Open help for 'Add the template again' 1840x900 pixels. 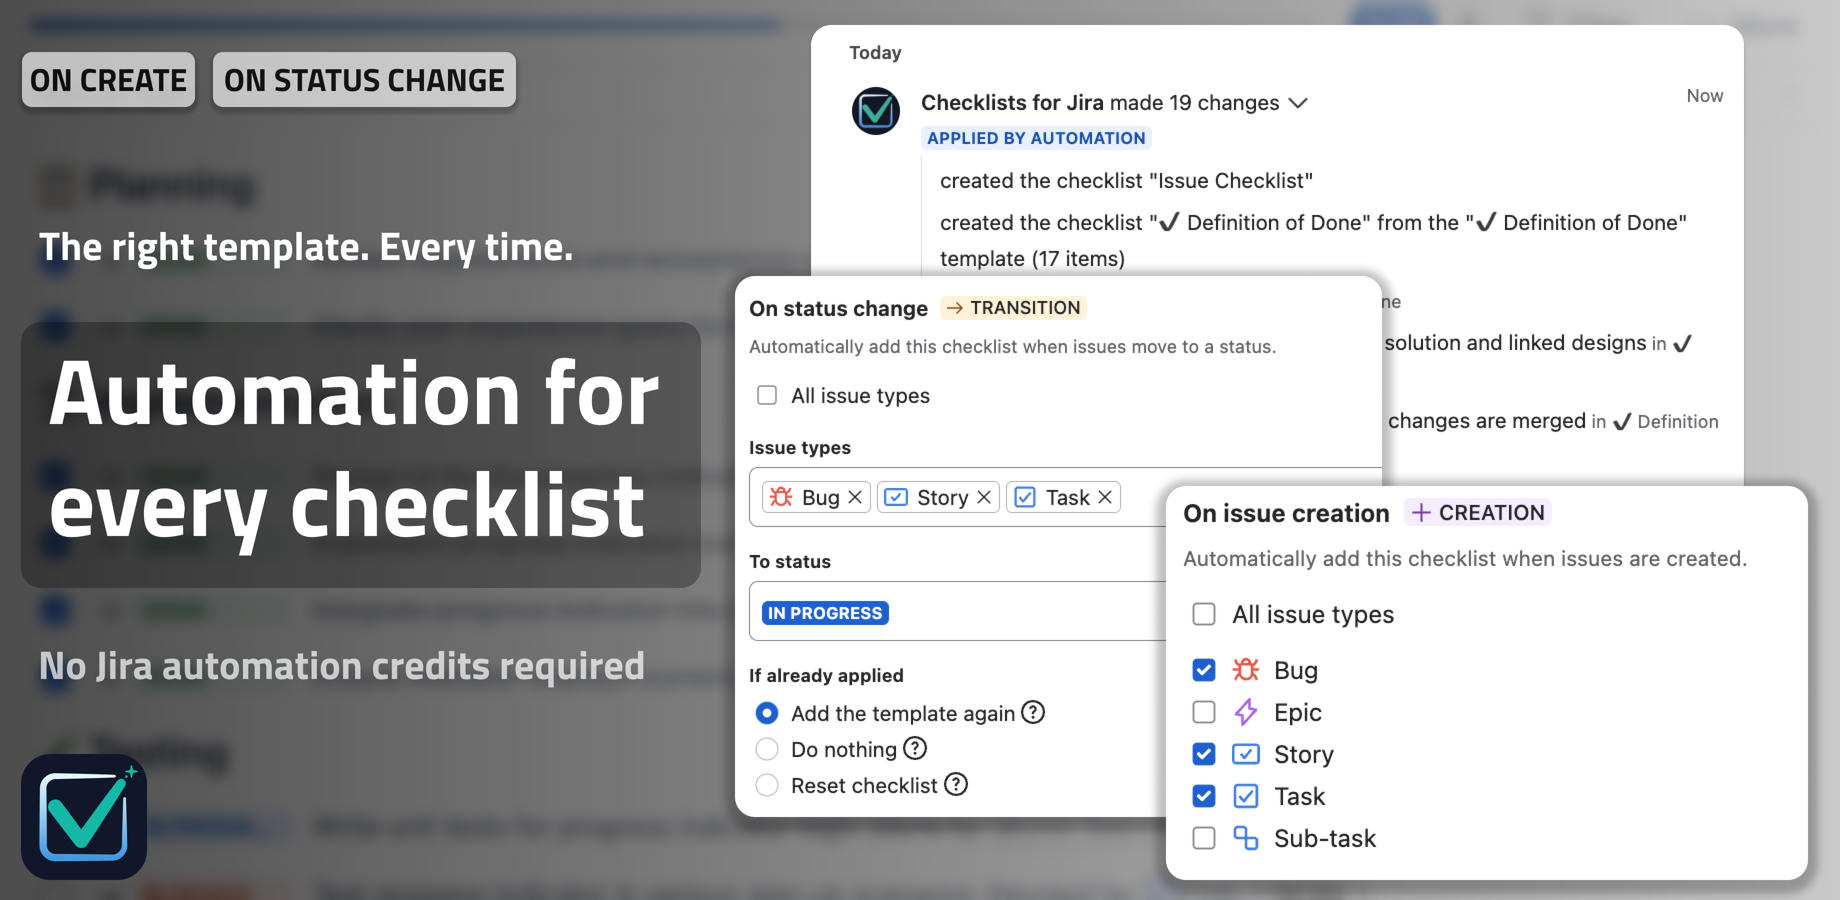click(x=1033, y=712)
